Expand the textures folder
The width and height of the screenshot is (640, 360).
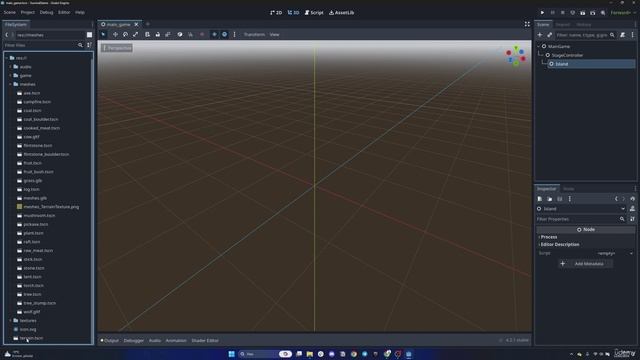10,321
